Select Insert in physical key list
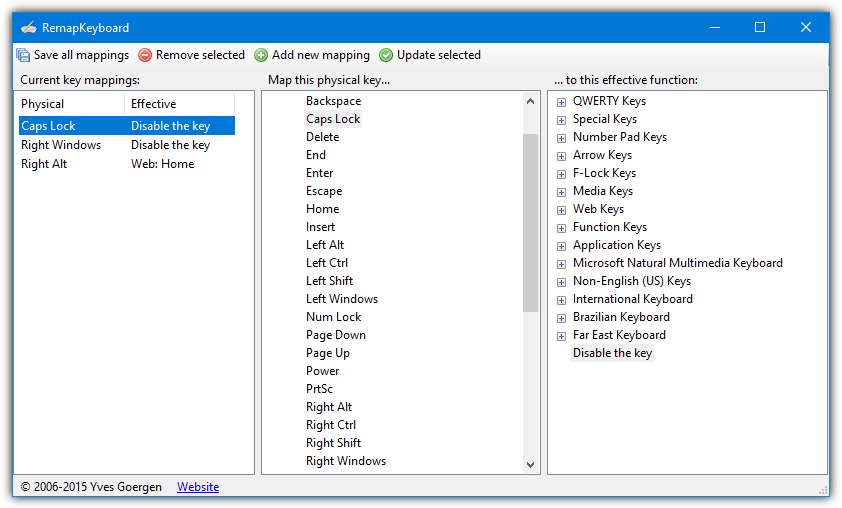The width and height of the screenshot is (842, 508). [321, 227]
